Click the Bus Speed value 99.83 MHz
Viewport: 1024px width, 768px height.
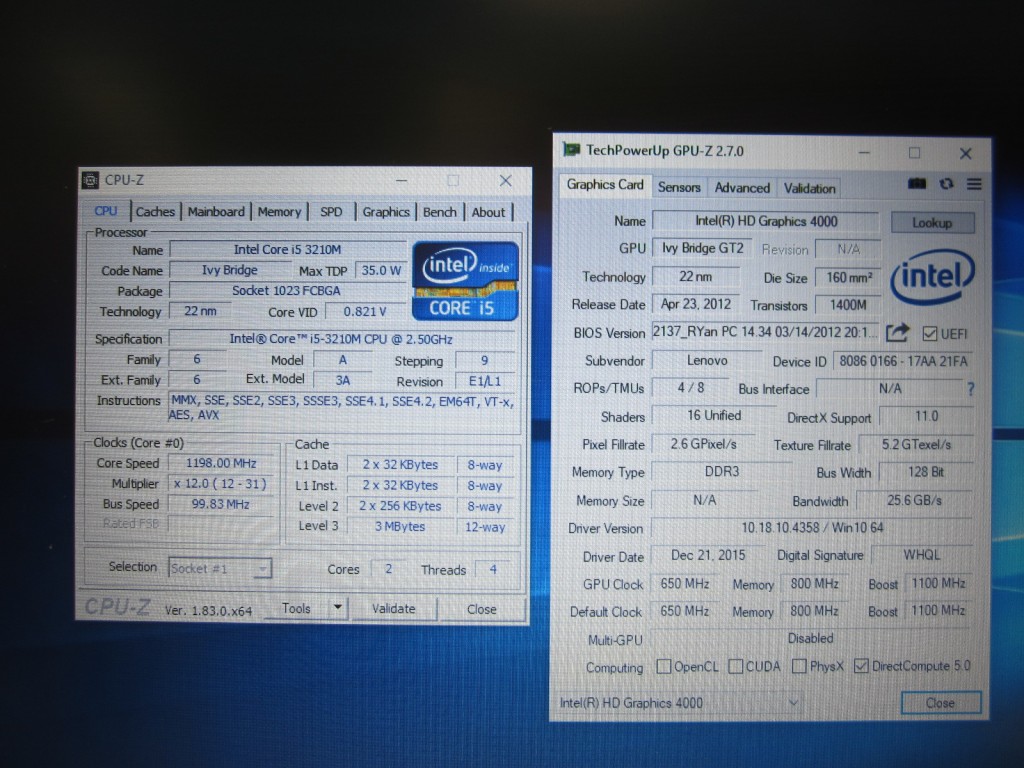(221, 504)
